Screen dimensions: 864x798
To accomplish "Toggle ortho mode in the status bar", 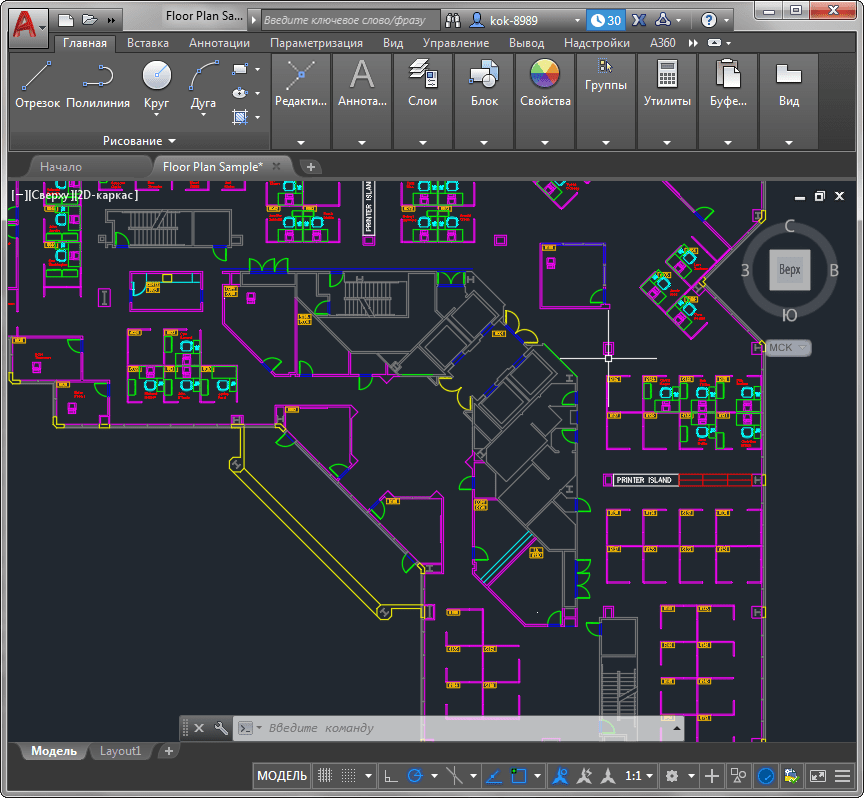I will [x=390, y=776].
